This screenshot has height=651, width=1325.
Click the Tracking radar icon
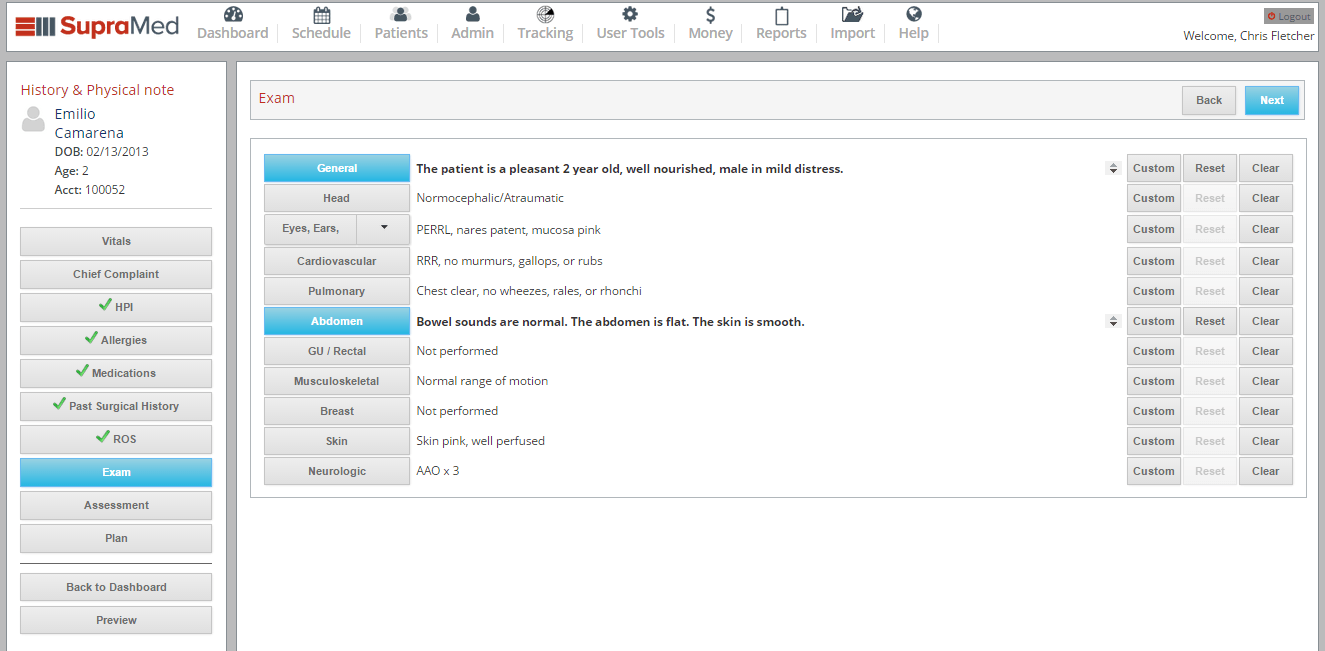[545, 15]
